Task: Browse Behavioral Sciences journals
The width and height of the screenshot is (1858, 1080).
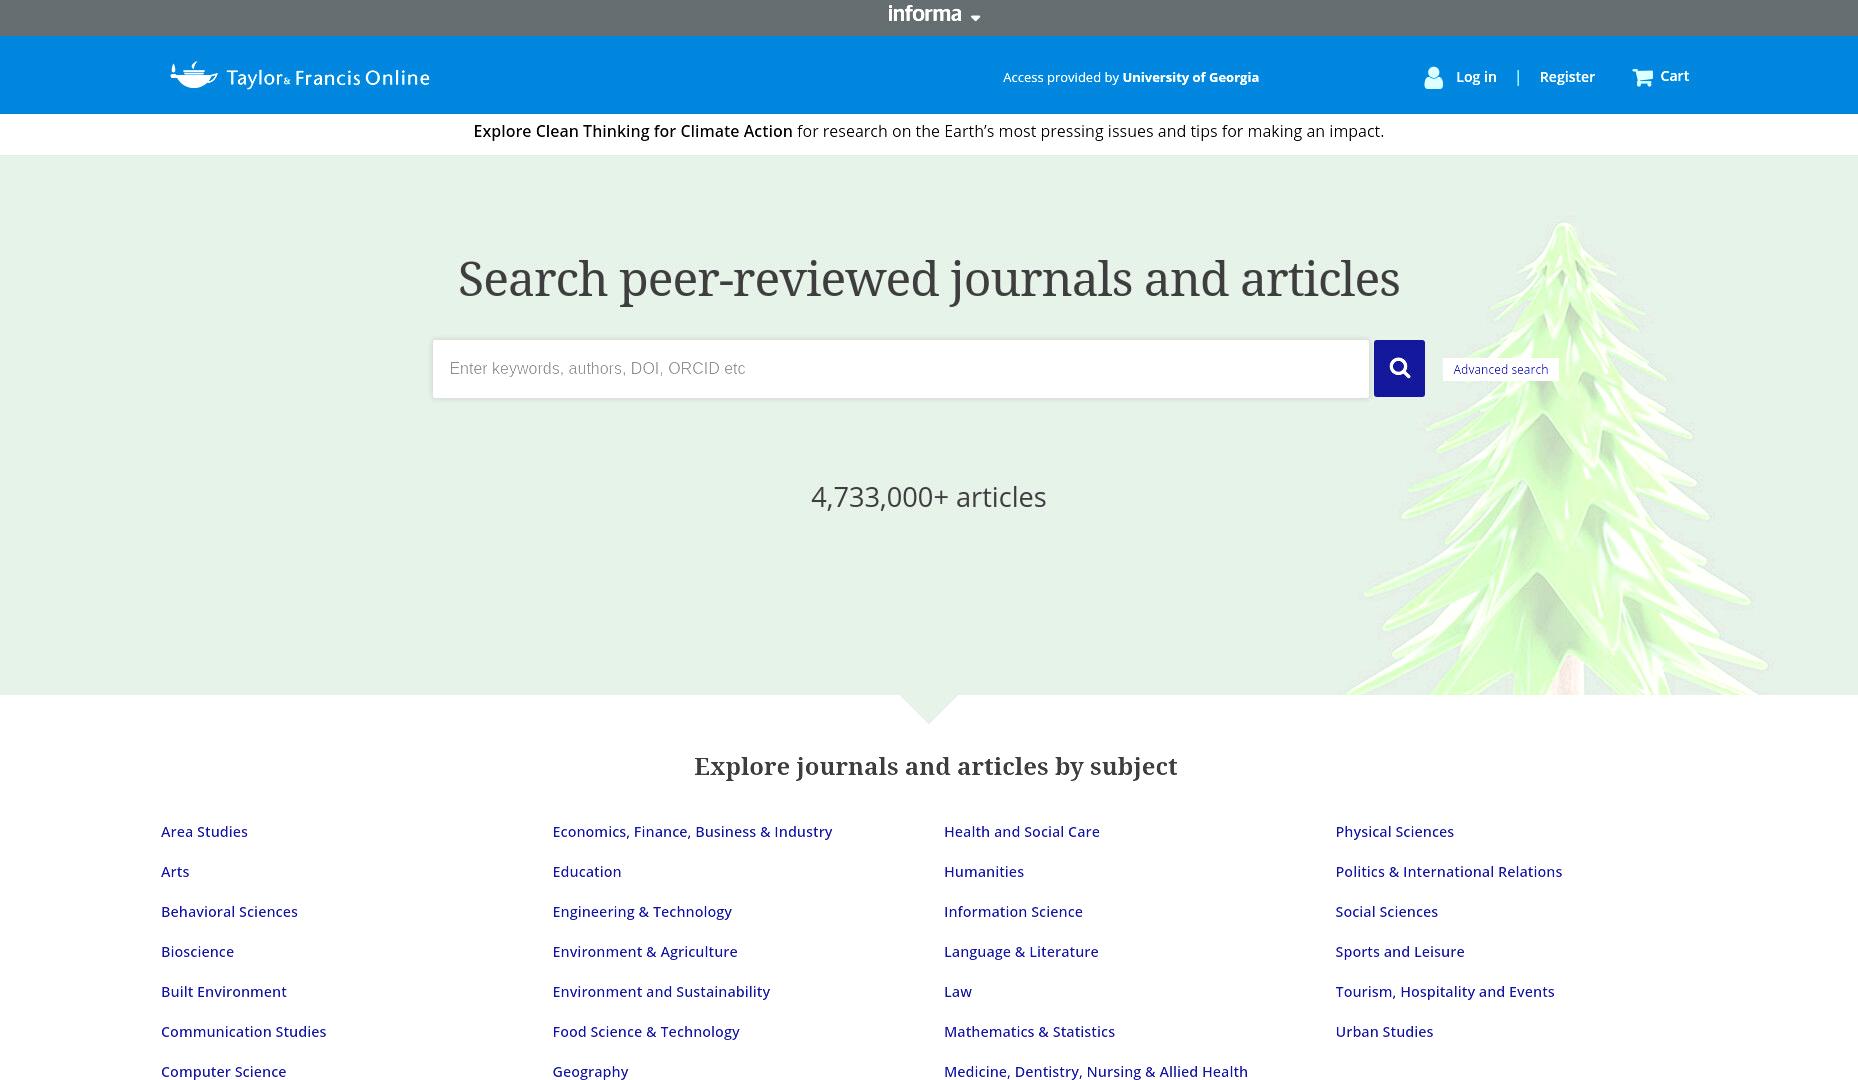Action: [x=229, y=911]
